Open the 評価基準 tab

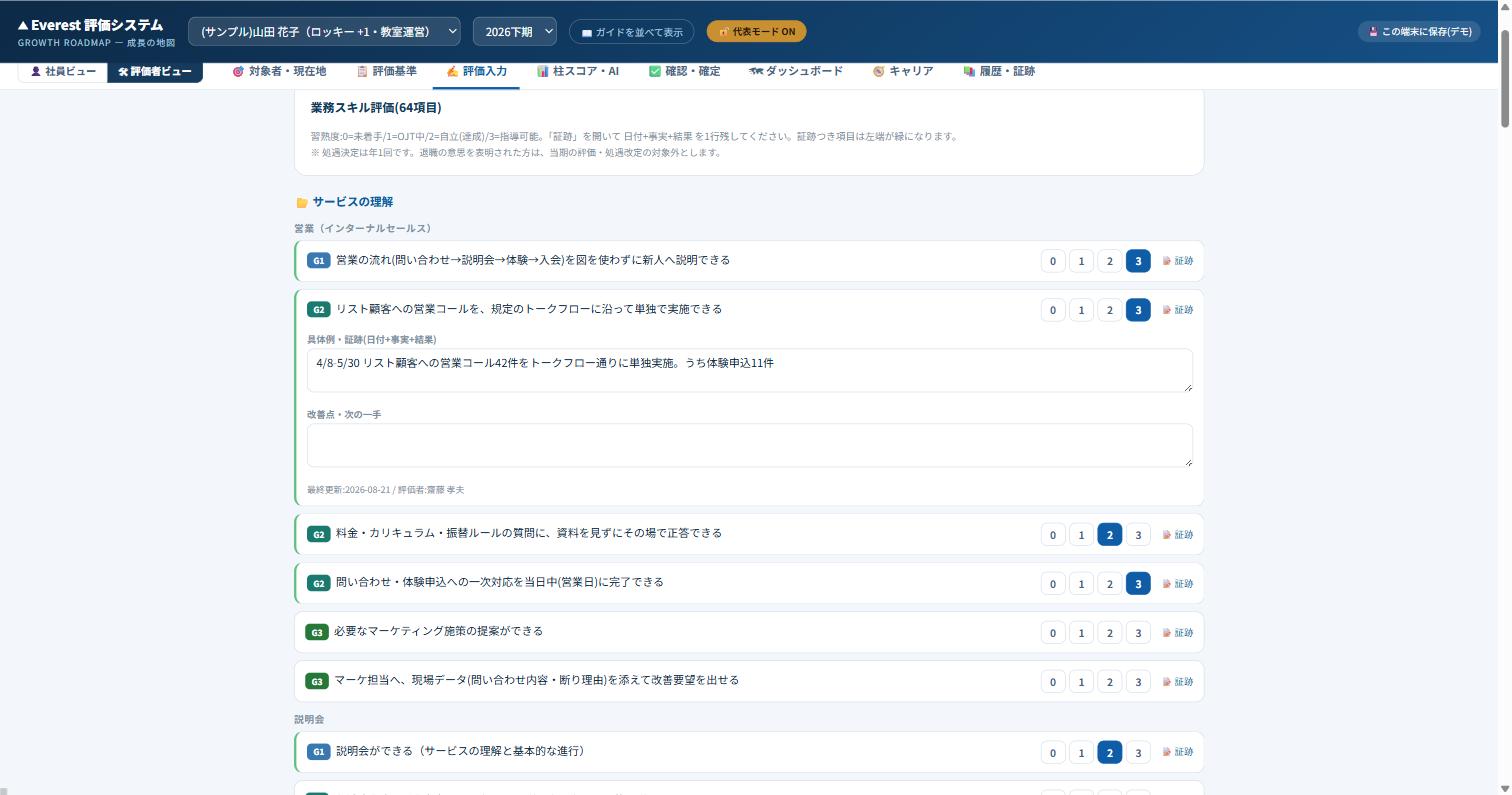coord(387,72)
